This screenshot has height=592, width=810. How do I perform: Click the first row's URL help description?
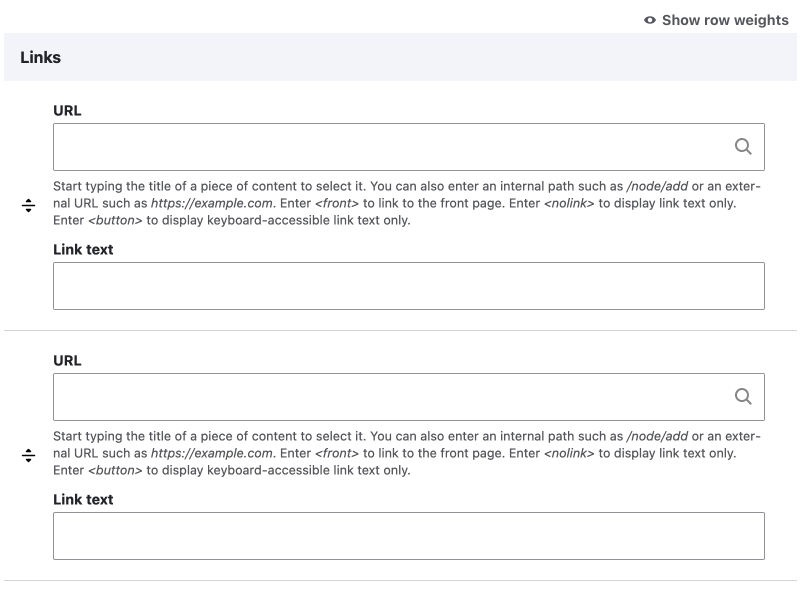coord(407,203)
